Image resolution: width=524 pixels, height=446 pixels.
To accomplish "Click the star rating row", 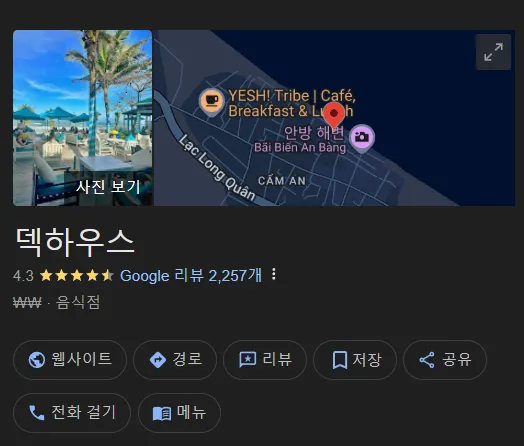I will tap(77, 276).
